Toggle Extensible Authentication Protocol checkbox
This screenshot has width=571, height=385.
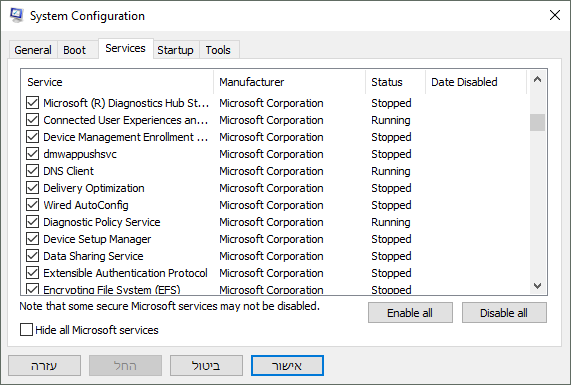(32, 273)
